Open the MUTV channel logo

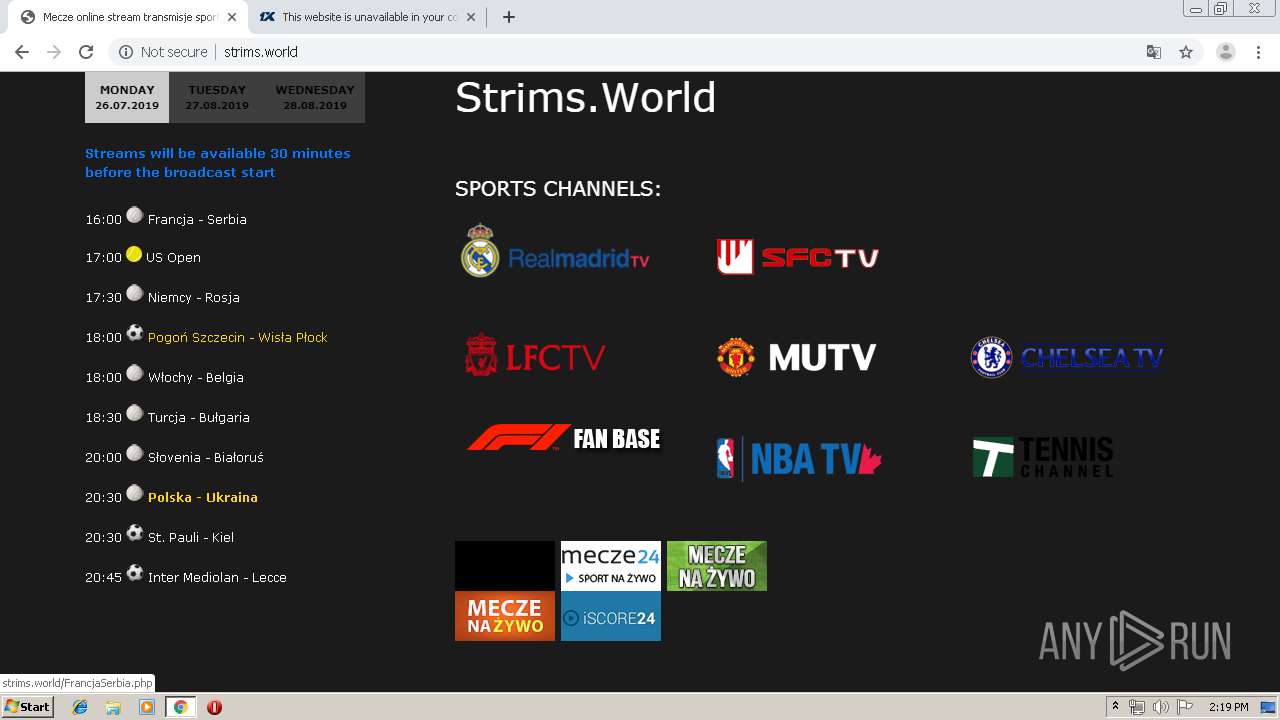[797, 357]
